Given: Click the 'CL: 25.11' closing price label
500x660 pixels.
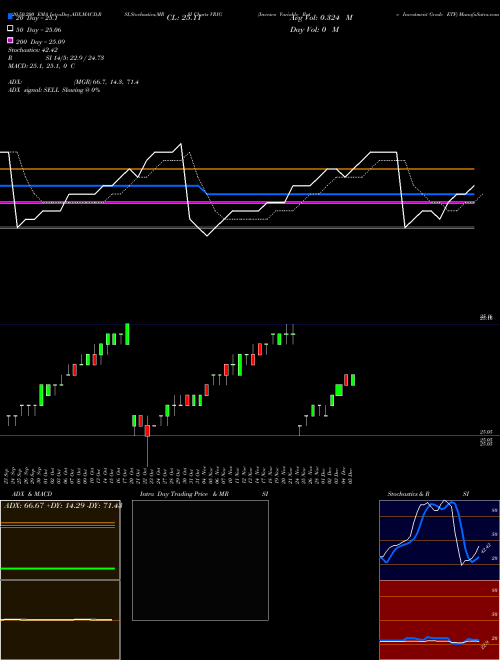Looking at the screenshot, I should [x=184, y=18].
